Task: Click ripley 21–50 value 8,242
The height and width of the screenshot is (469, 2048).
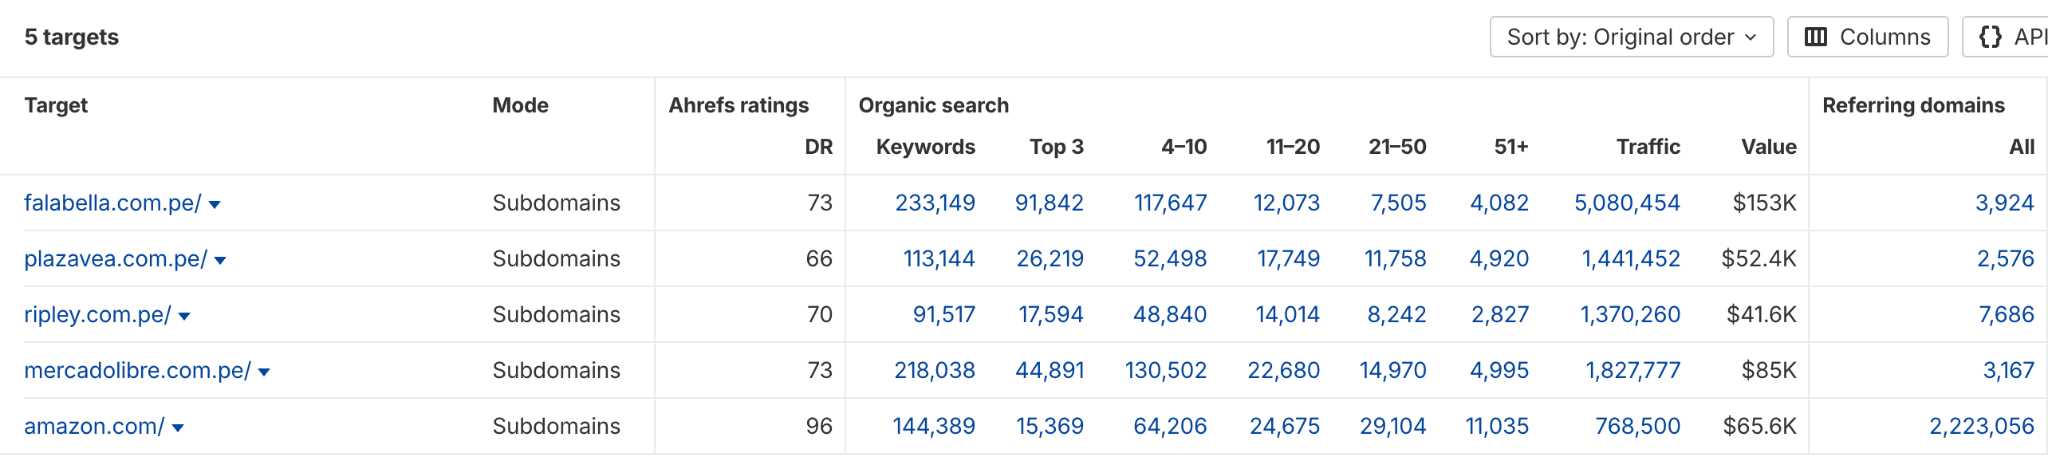Action: click(x=1397, y=315)
